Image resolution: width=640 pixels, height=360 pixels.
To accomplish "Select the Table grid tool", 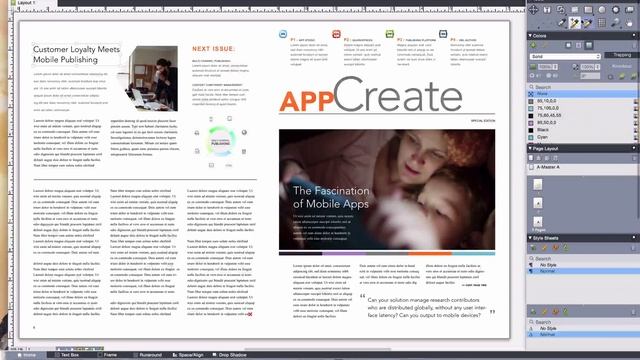I will (602, 22).
